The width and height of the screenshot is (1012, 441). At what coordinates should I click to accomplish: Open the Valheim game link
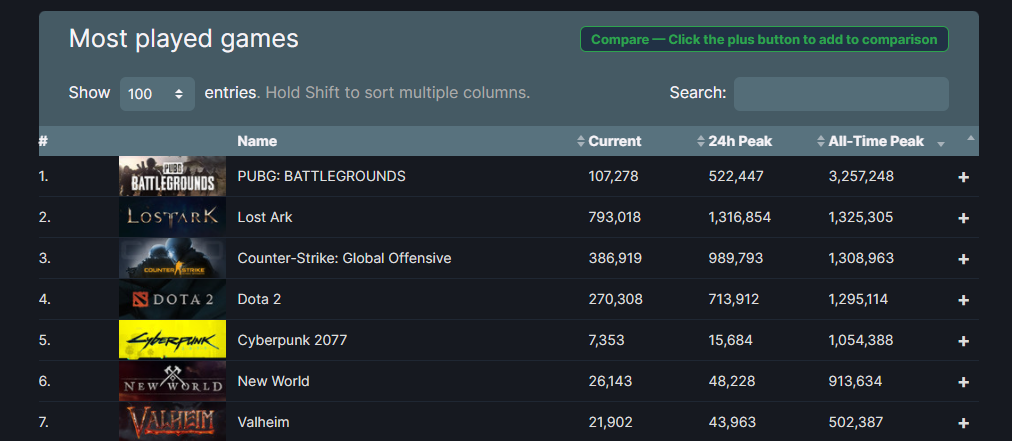point(263,422)
